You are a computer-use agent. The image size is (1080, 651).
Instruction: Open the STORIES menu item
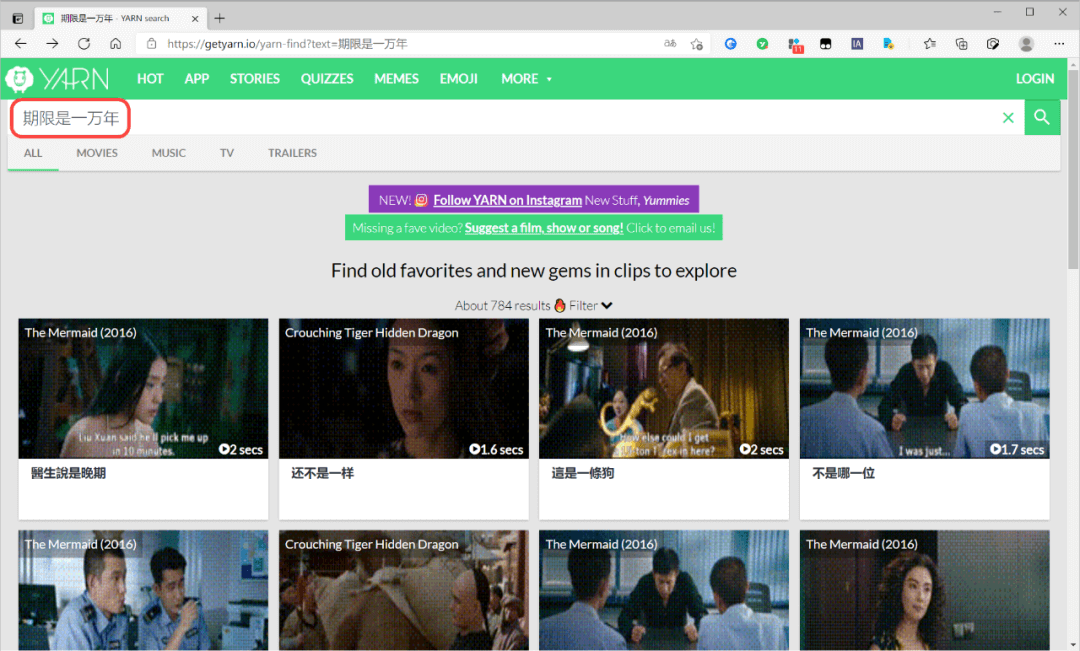coord(255,79)
